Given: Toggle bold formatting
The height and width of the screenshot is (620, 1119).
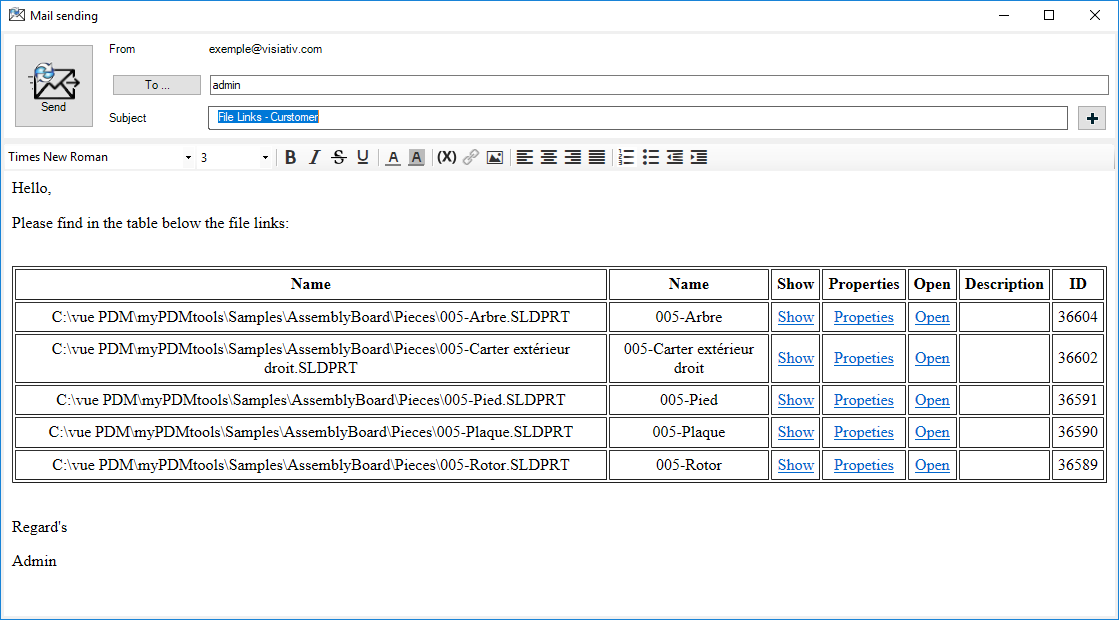Looking at the screenshot, I should click(x=291, y=157).
